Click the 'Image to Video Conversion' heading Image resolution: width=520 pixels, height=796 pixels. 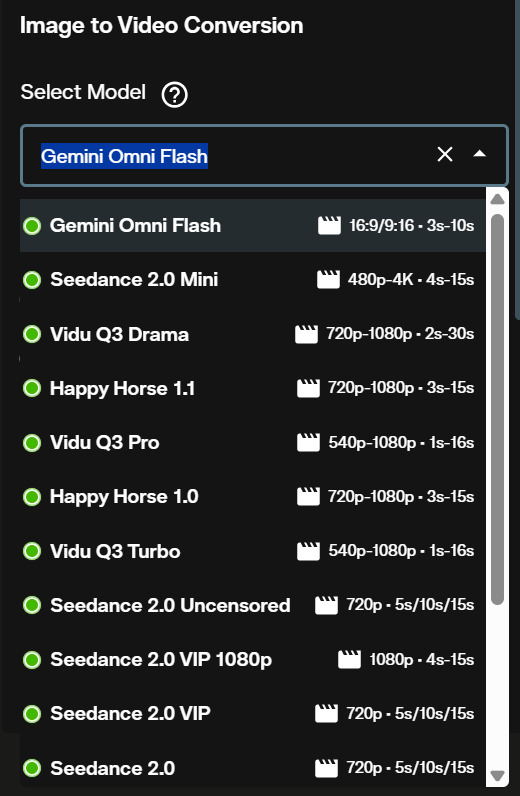(x=161, y=25)
